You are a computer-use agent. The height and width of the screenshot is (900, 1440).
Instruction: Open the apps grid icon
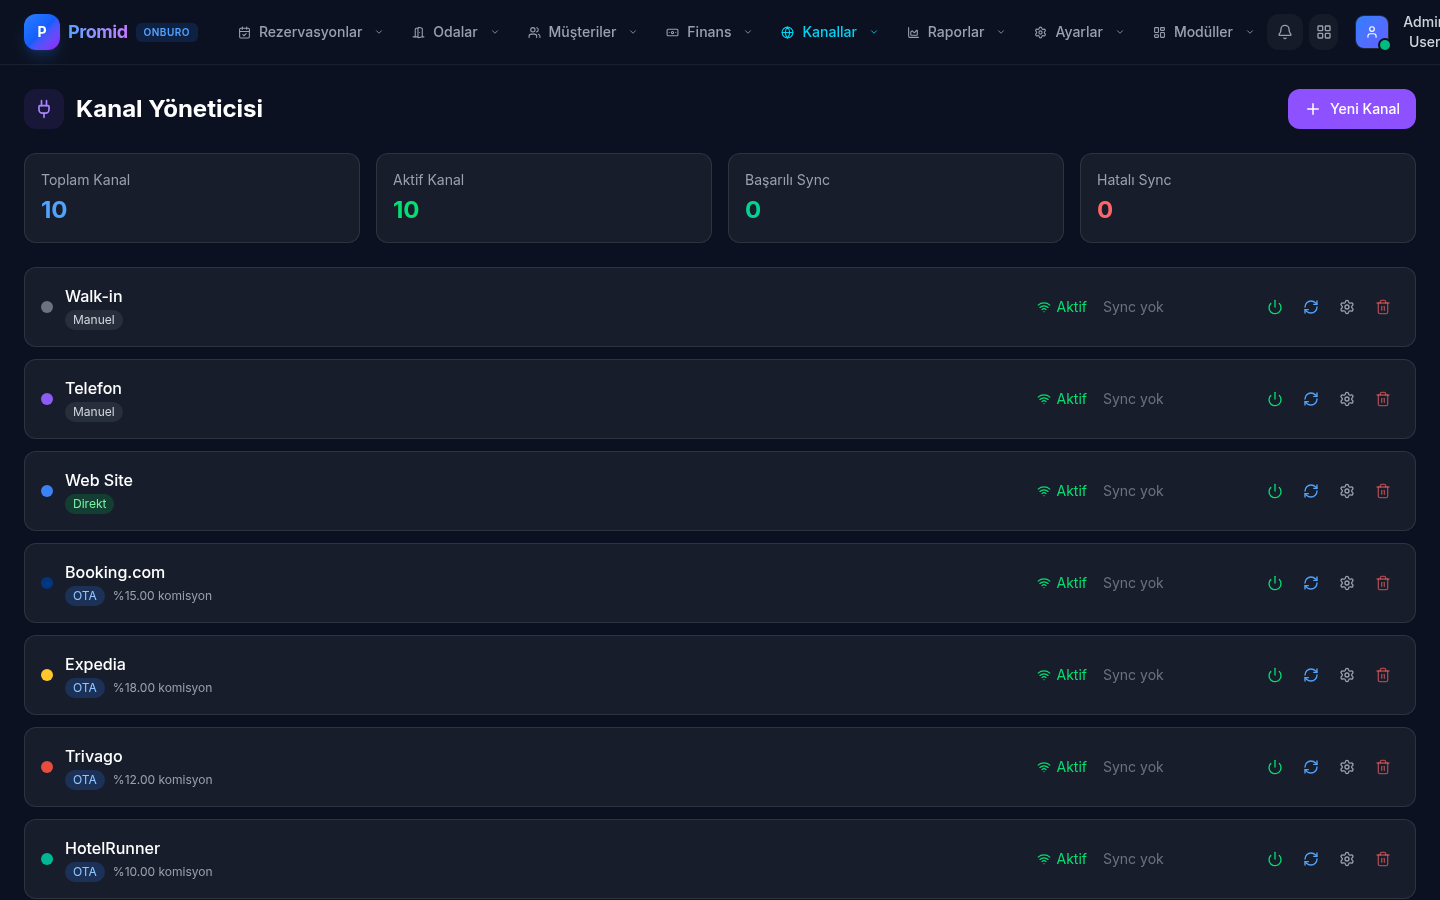click(x=1324, y=32)
